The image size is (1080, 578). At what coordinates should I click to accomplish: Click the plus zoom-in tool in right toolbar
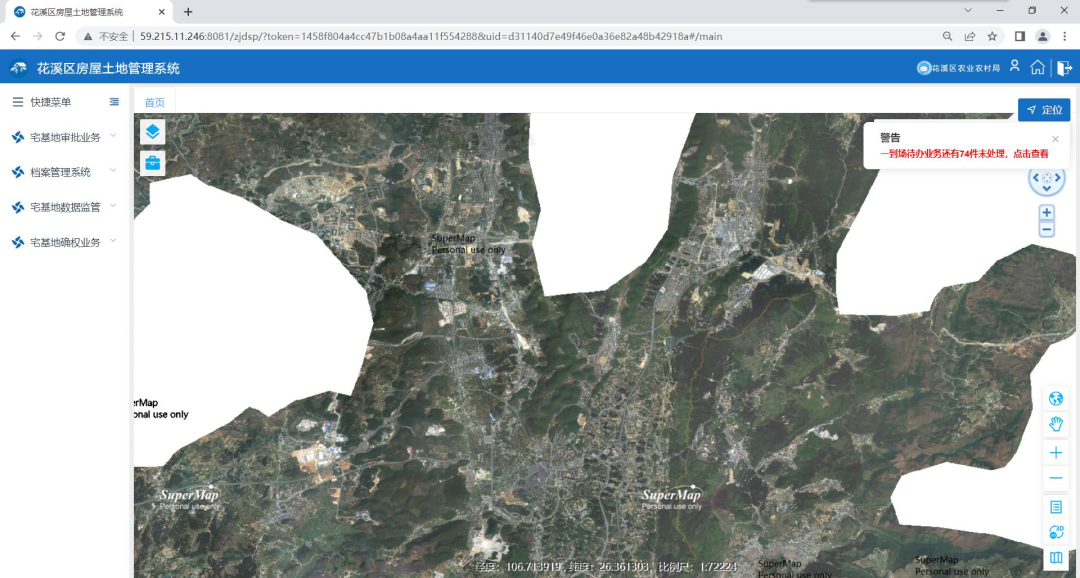point(1055,453)
